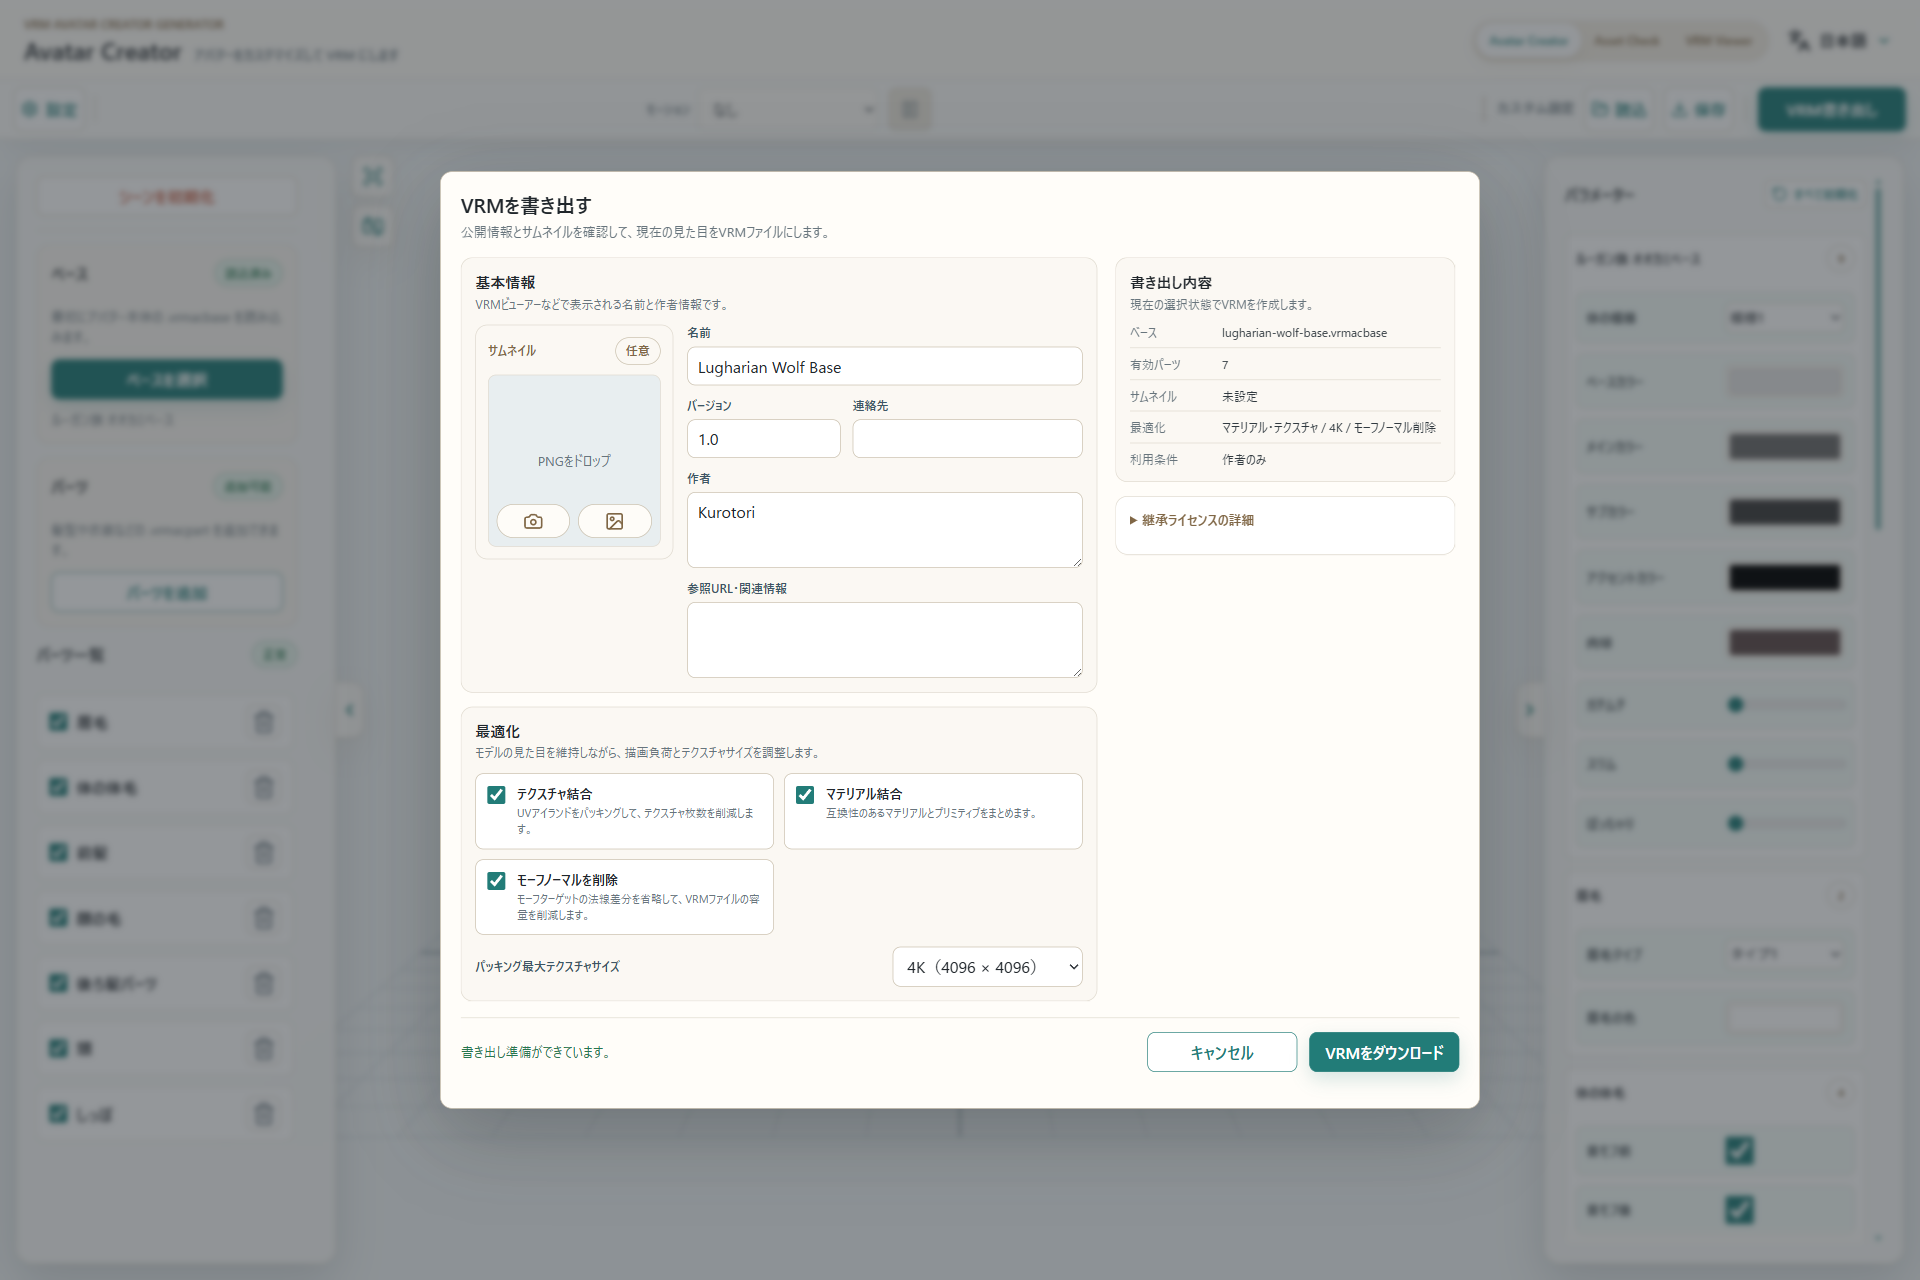This screenshot has height=1280, width=1920.
Task: Select the 作者 author text area
Action: pos(884,530)
